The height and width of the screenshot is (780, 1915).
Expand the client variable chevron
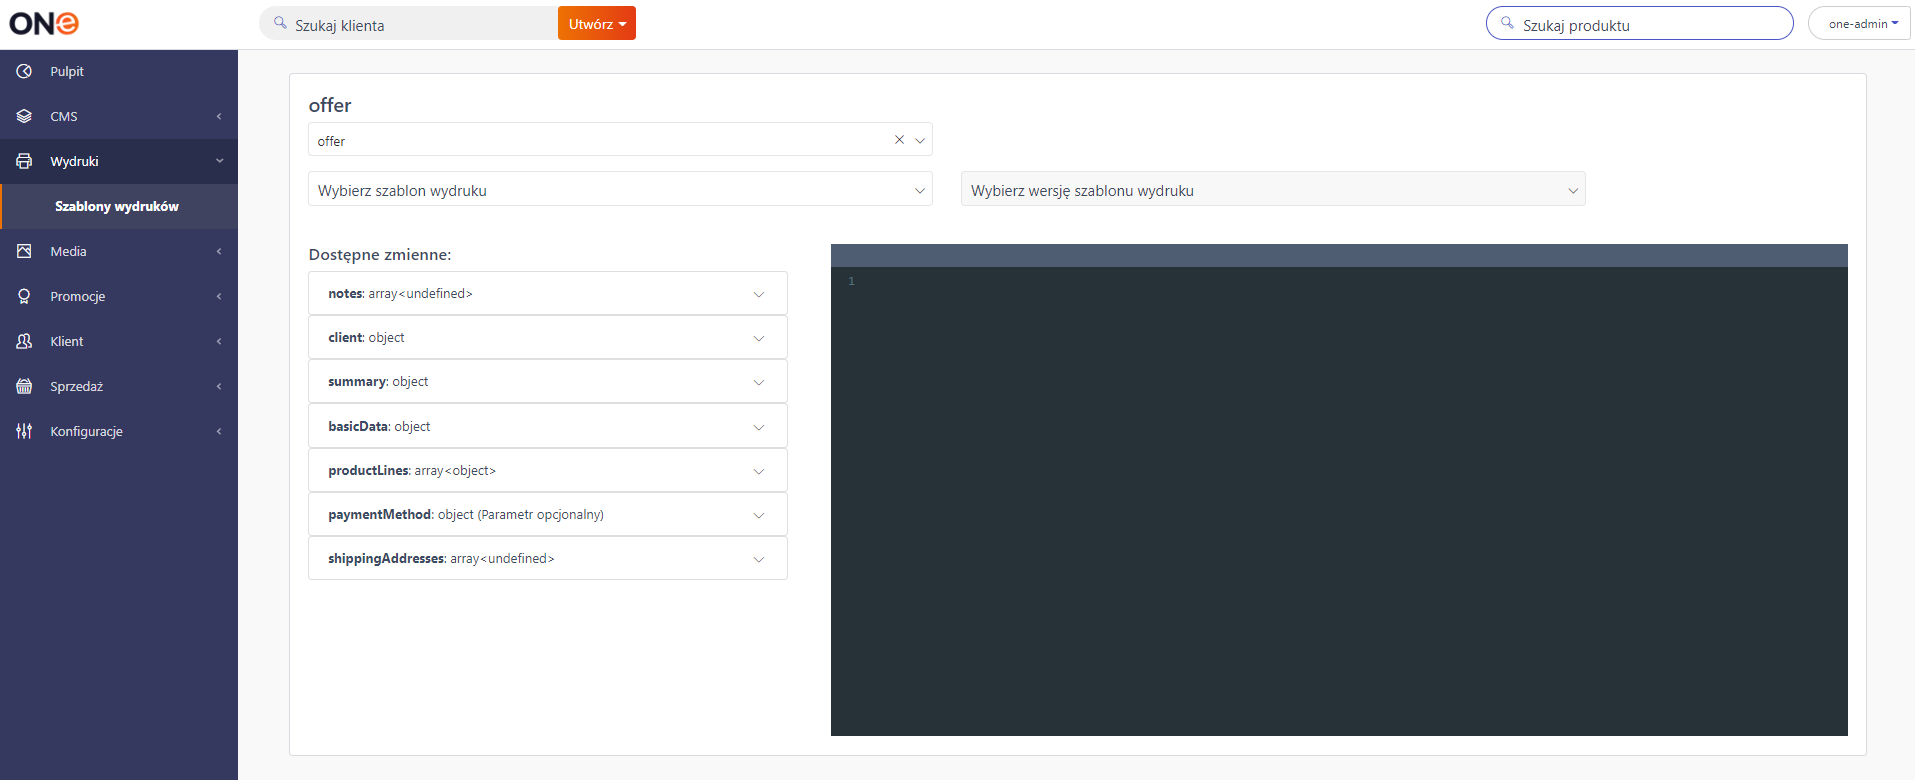759,338
